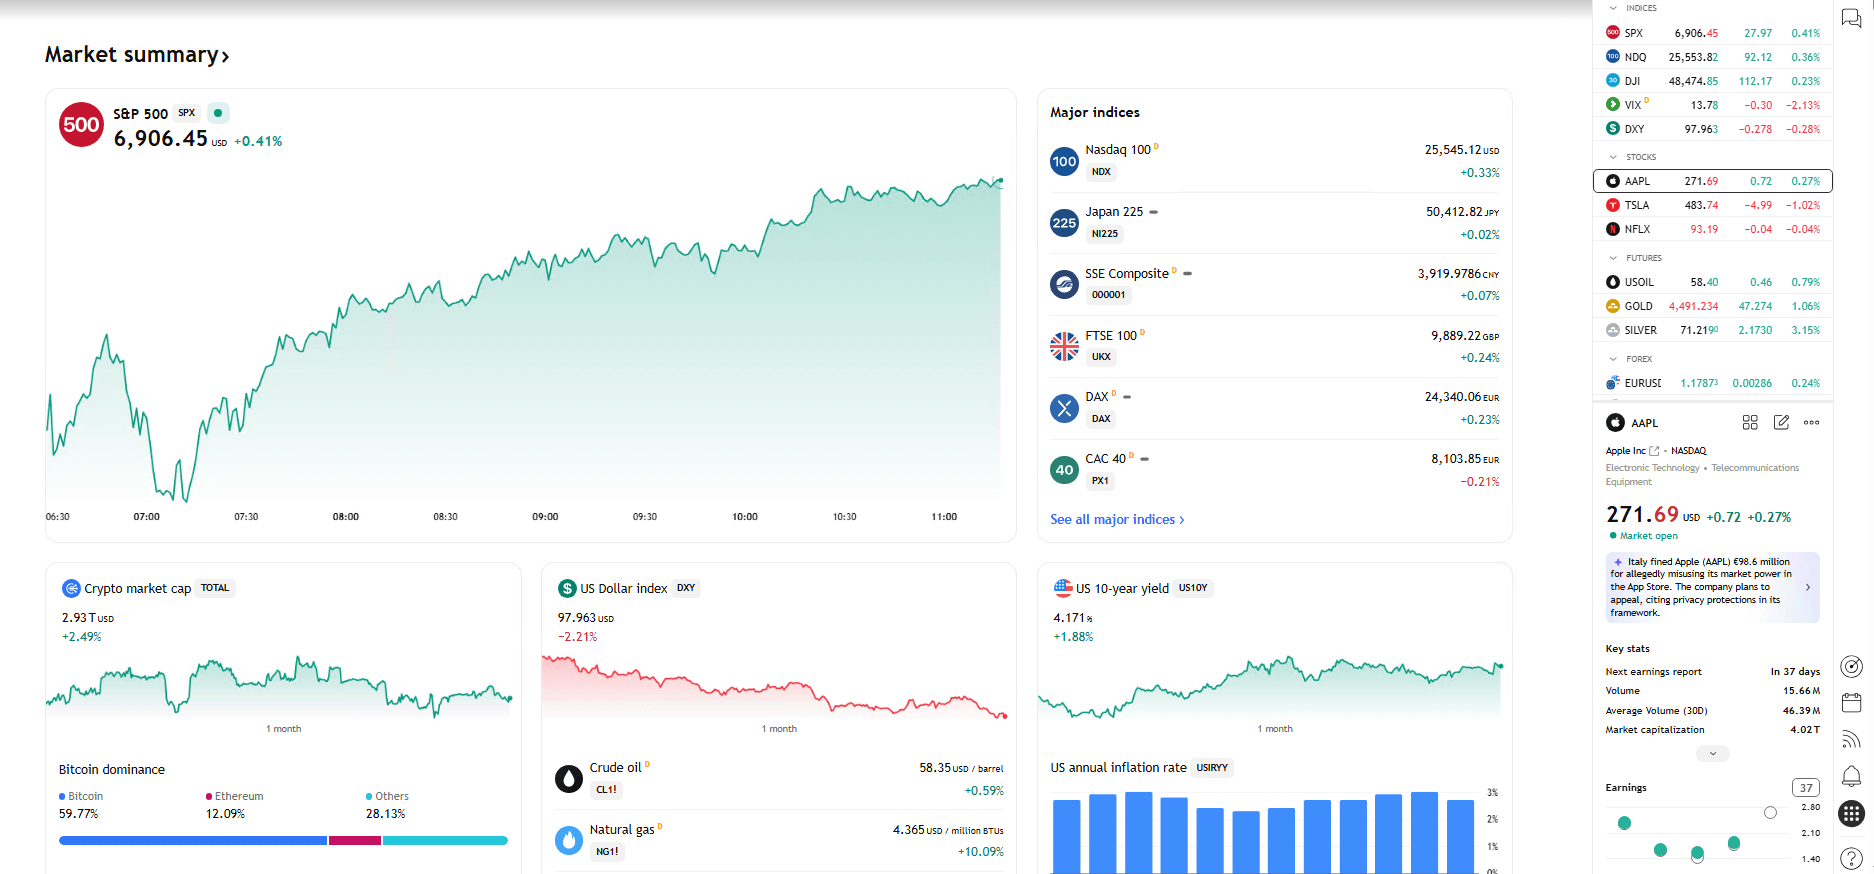Select TSLA row in watchlist
This screenshot has height=874, width=1874.
[x=1712, y=205]
